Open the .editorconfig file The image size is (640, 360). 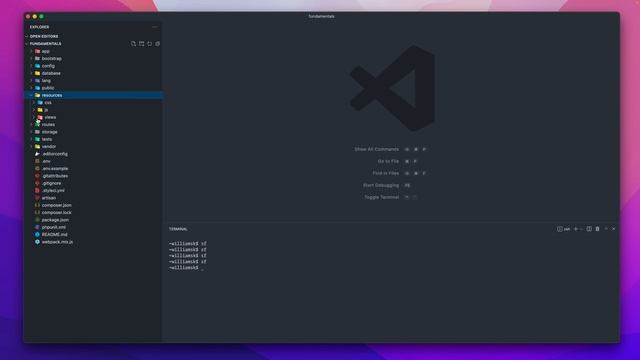pyautogui.click(x=94, y=154)
